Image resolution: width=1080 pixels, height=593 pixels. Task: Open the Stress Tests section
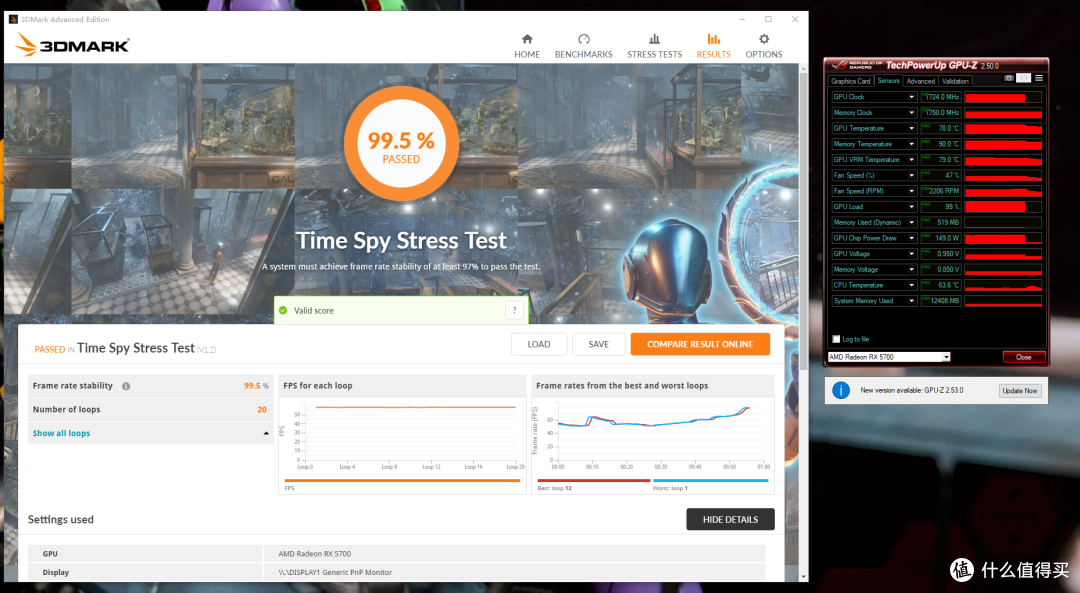[x=654, y=46]
